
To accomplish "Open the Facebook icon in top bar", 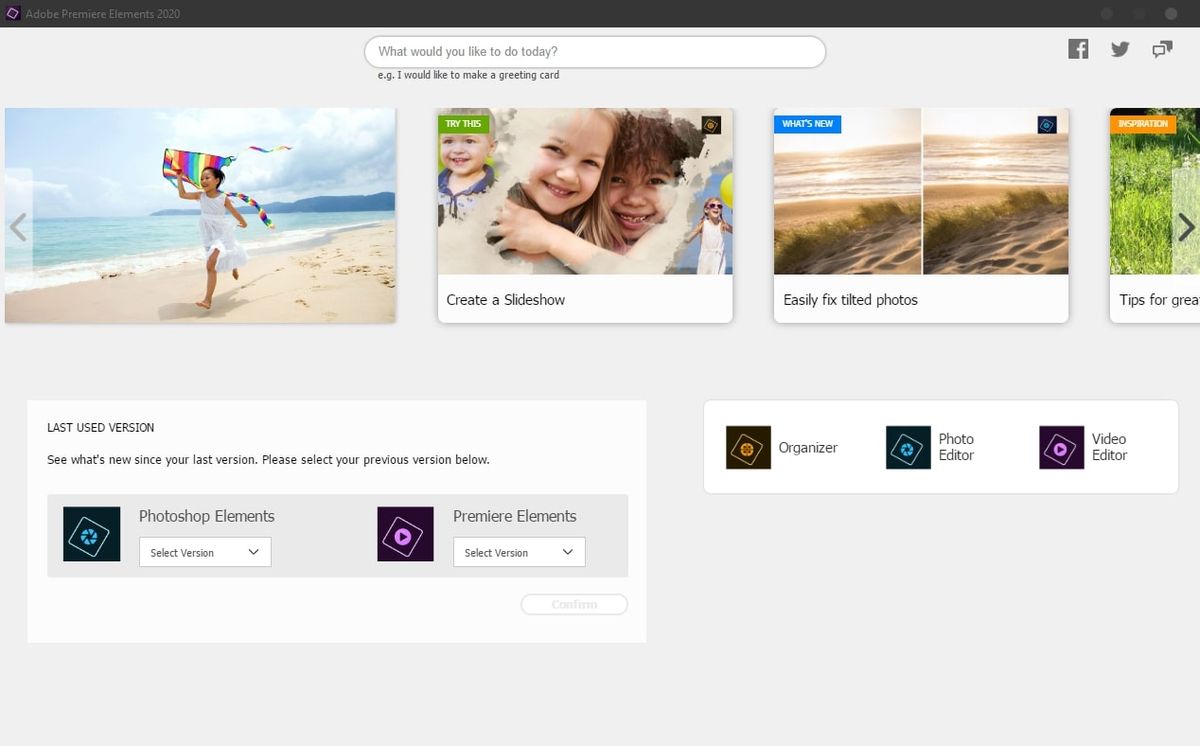I will tap(1078, 49).
